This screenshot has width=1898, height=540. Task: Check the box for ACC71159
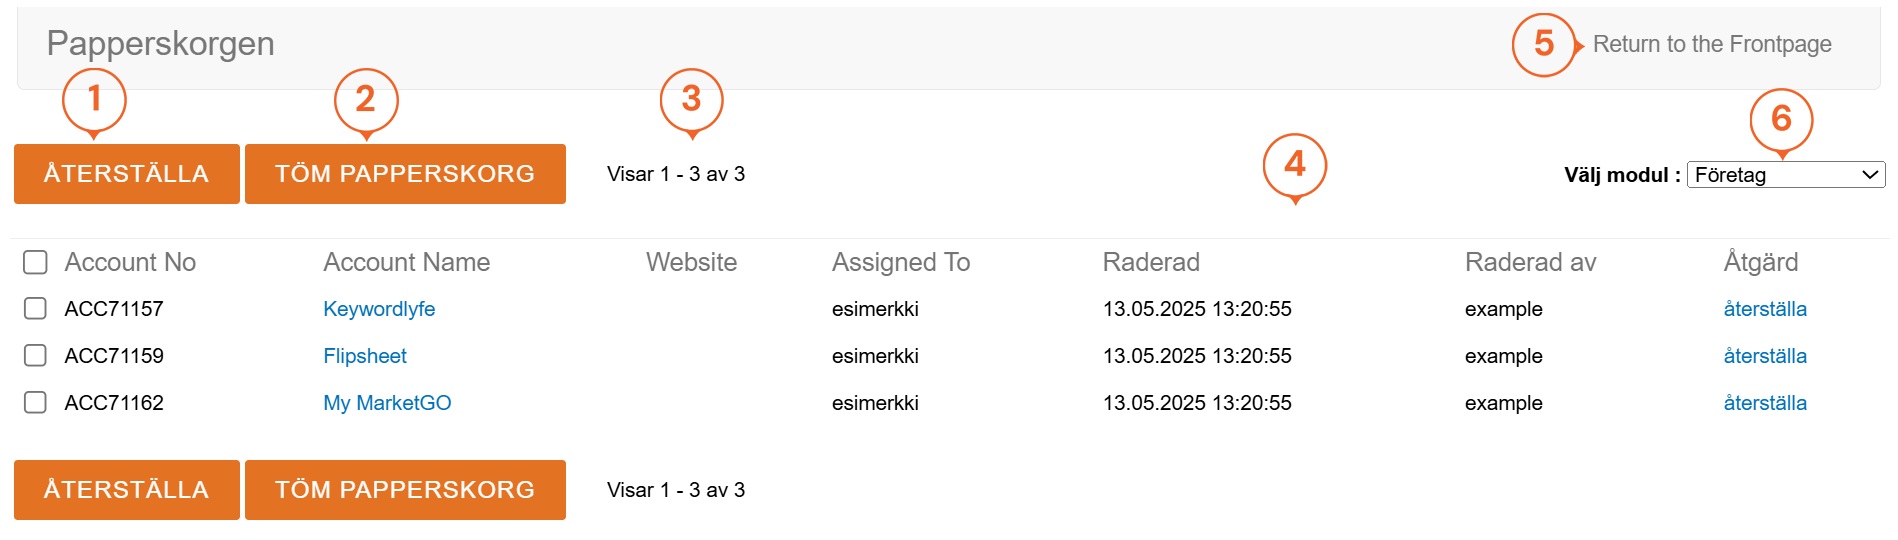[36, 356]
